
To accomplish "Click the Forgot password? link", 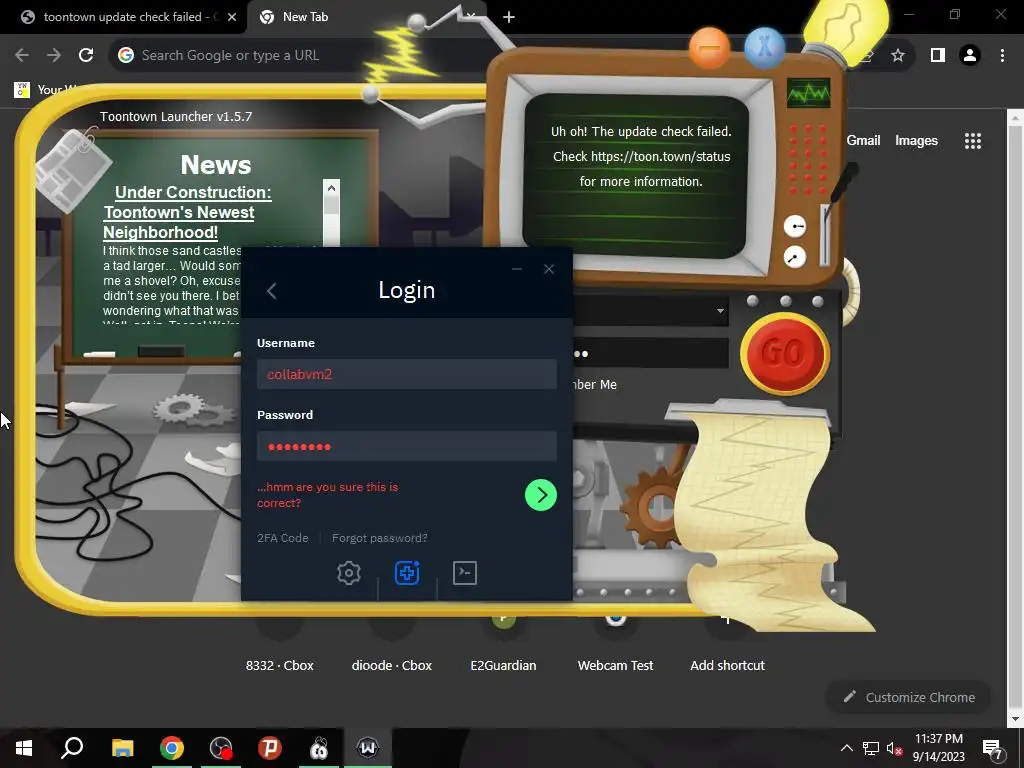I will click(x=379, y=538).
